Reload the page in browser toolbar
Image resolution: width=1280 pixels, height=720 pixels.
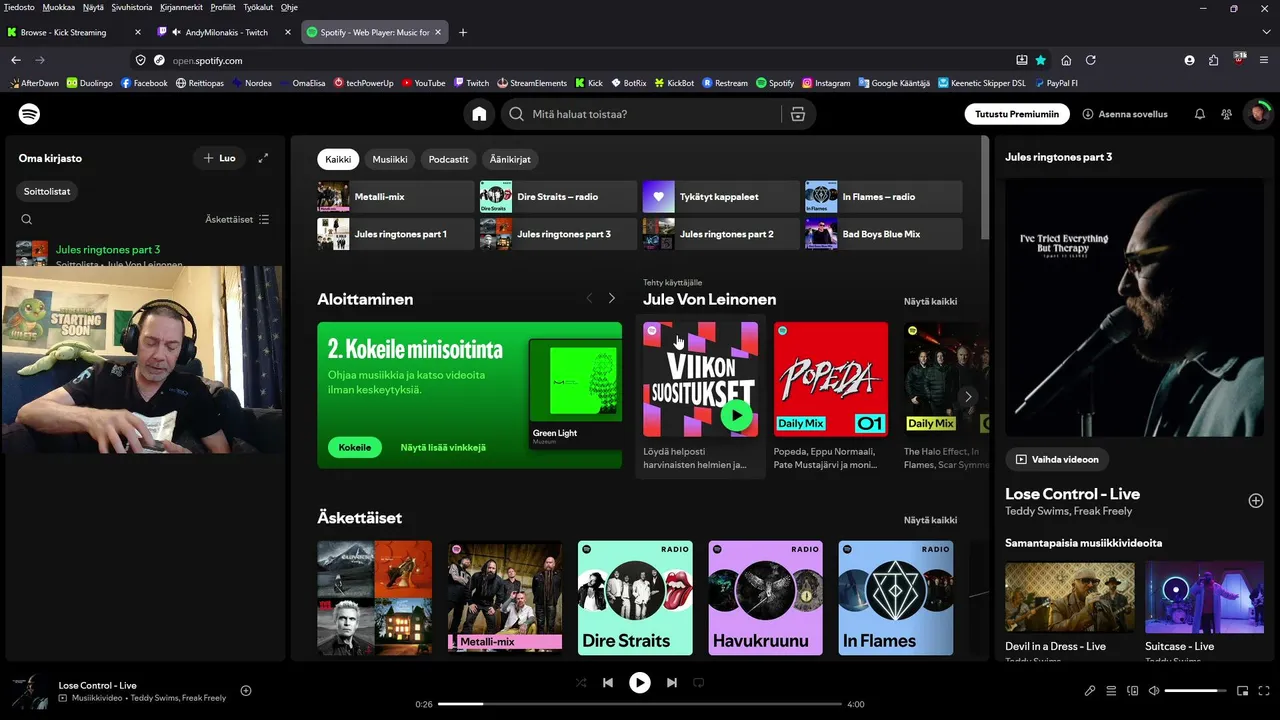tap(1091, 60)
